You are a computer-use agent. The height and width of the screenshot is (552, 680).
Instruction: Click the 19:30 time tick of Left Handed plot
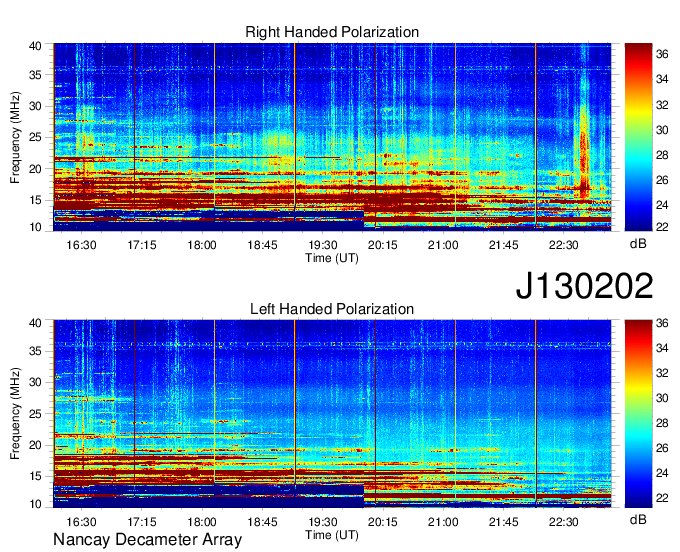pyautogui.click(x=323, y=522)
